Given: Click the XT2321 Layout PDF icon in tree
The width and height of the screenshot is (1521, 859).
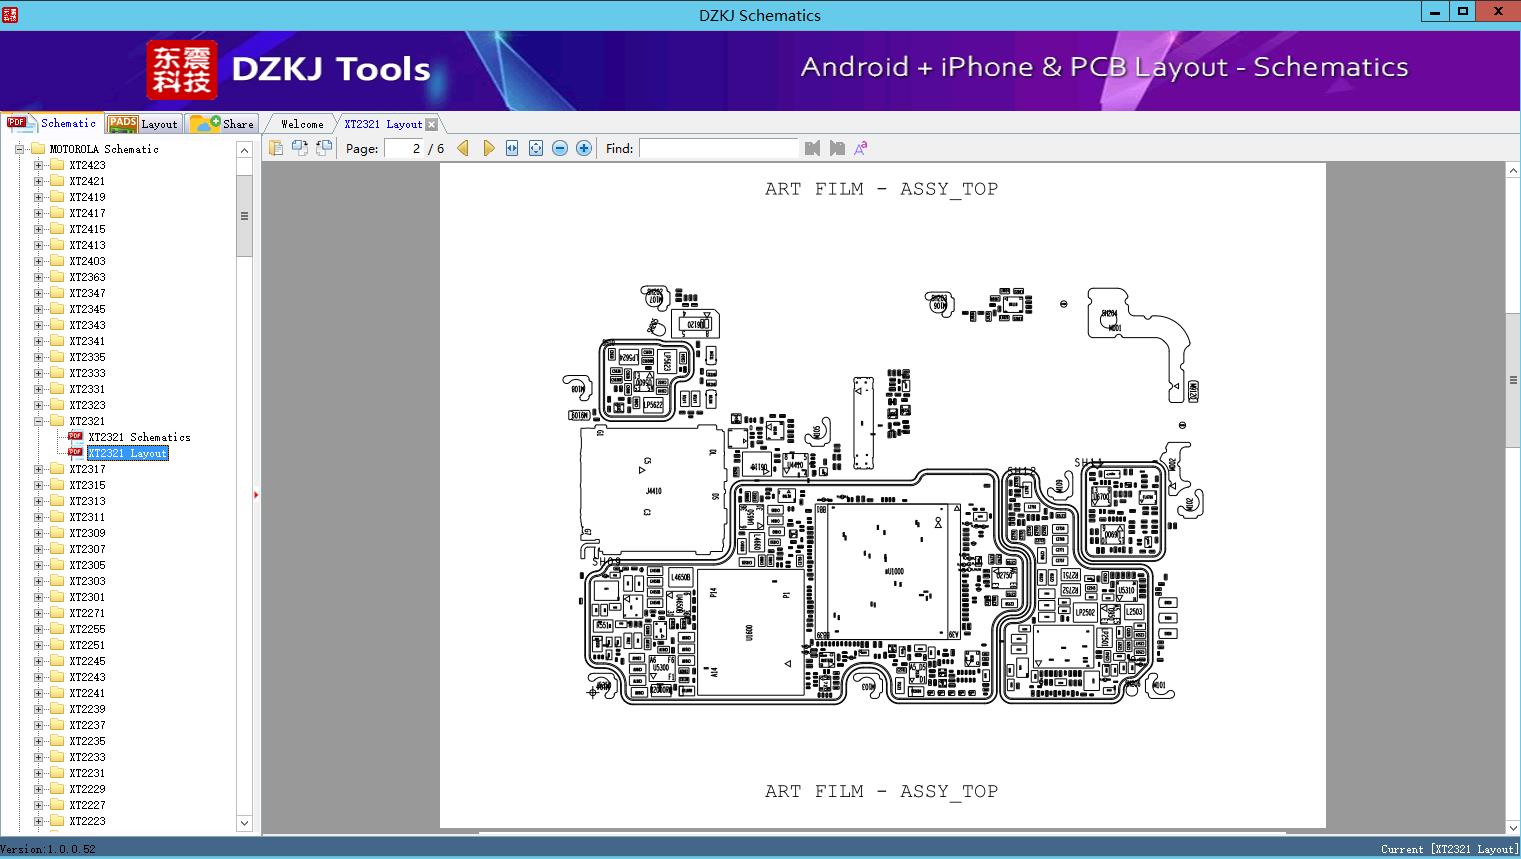Looking at the screenshot, I should tap(75, 452).
